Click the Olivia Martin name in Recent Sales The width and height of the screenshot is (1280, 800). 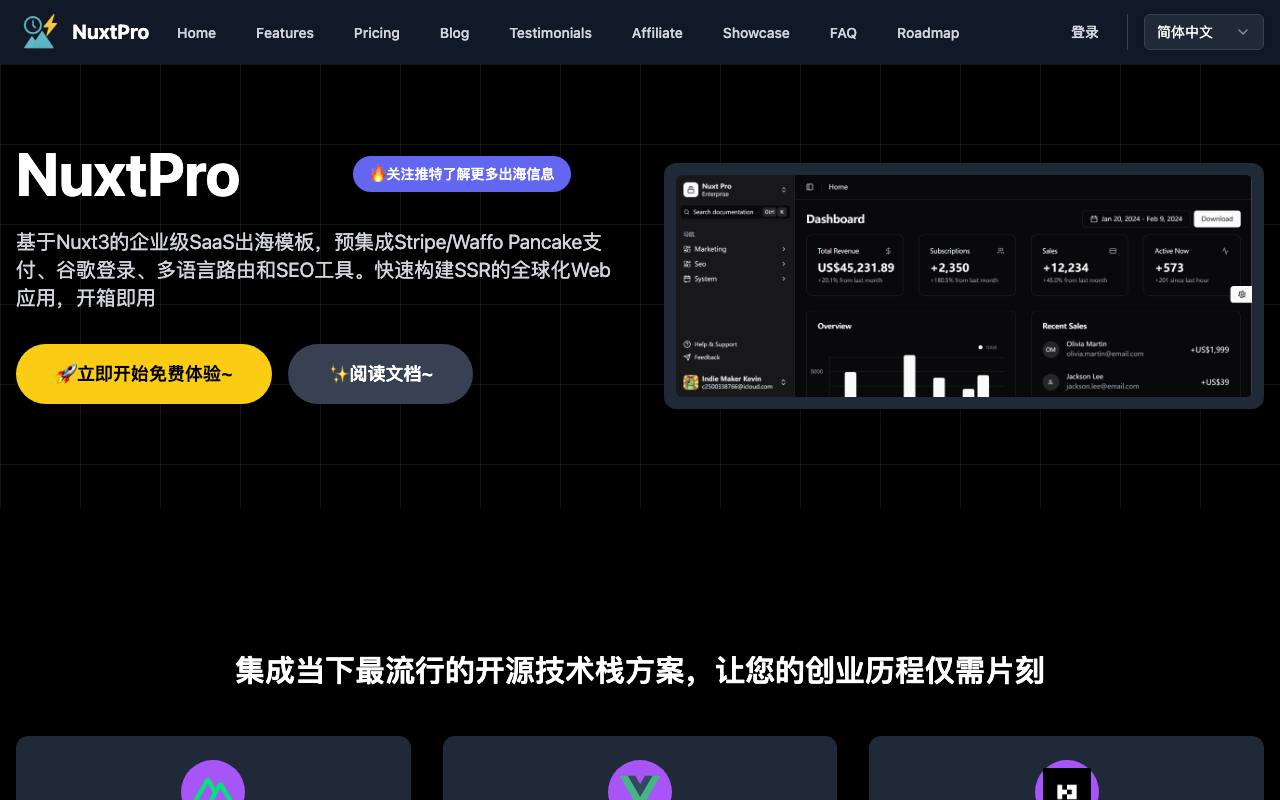(x=1086, y=344)
